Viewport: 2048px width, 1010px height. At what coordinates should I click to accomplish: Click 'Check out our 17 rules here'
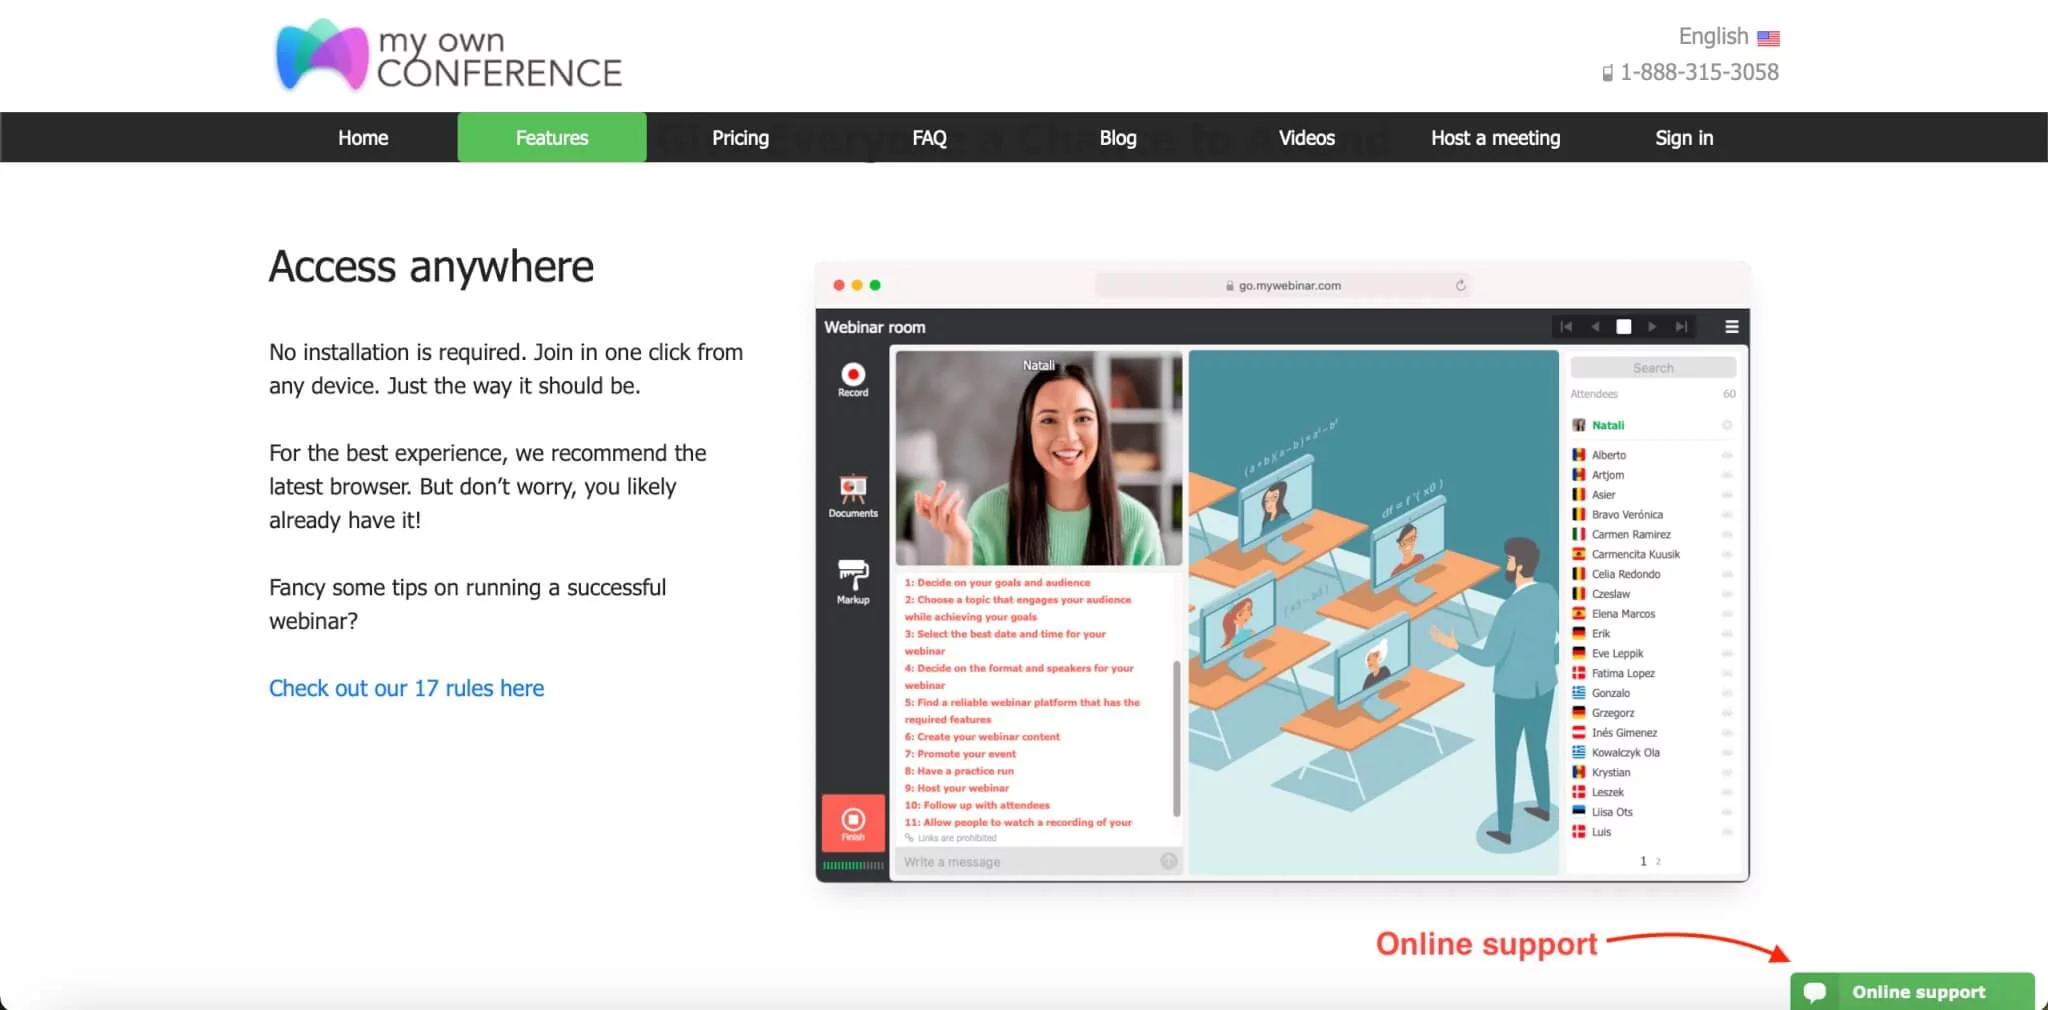[406, 688]
